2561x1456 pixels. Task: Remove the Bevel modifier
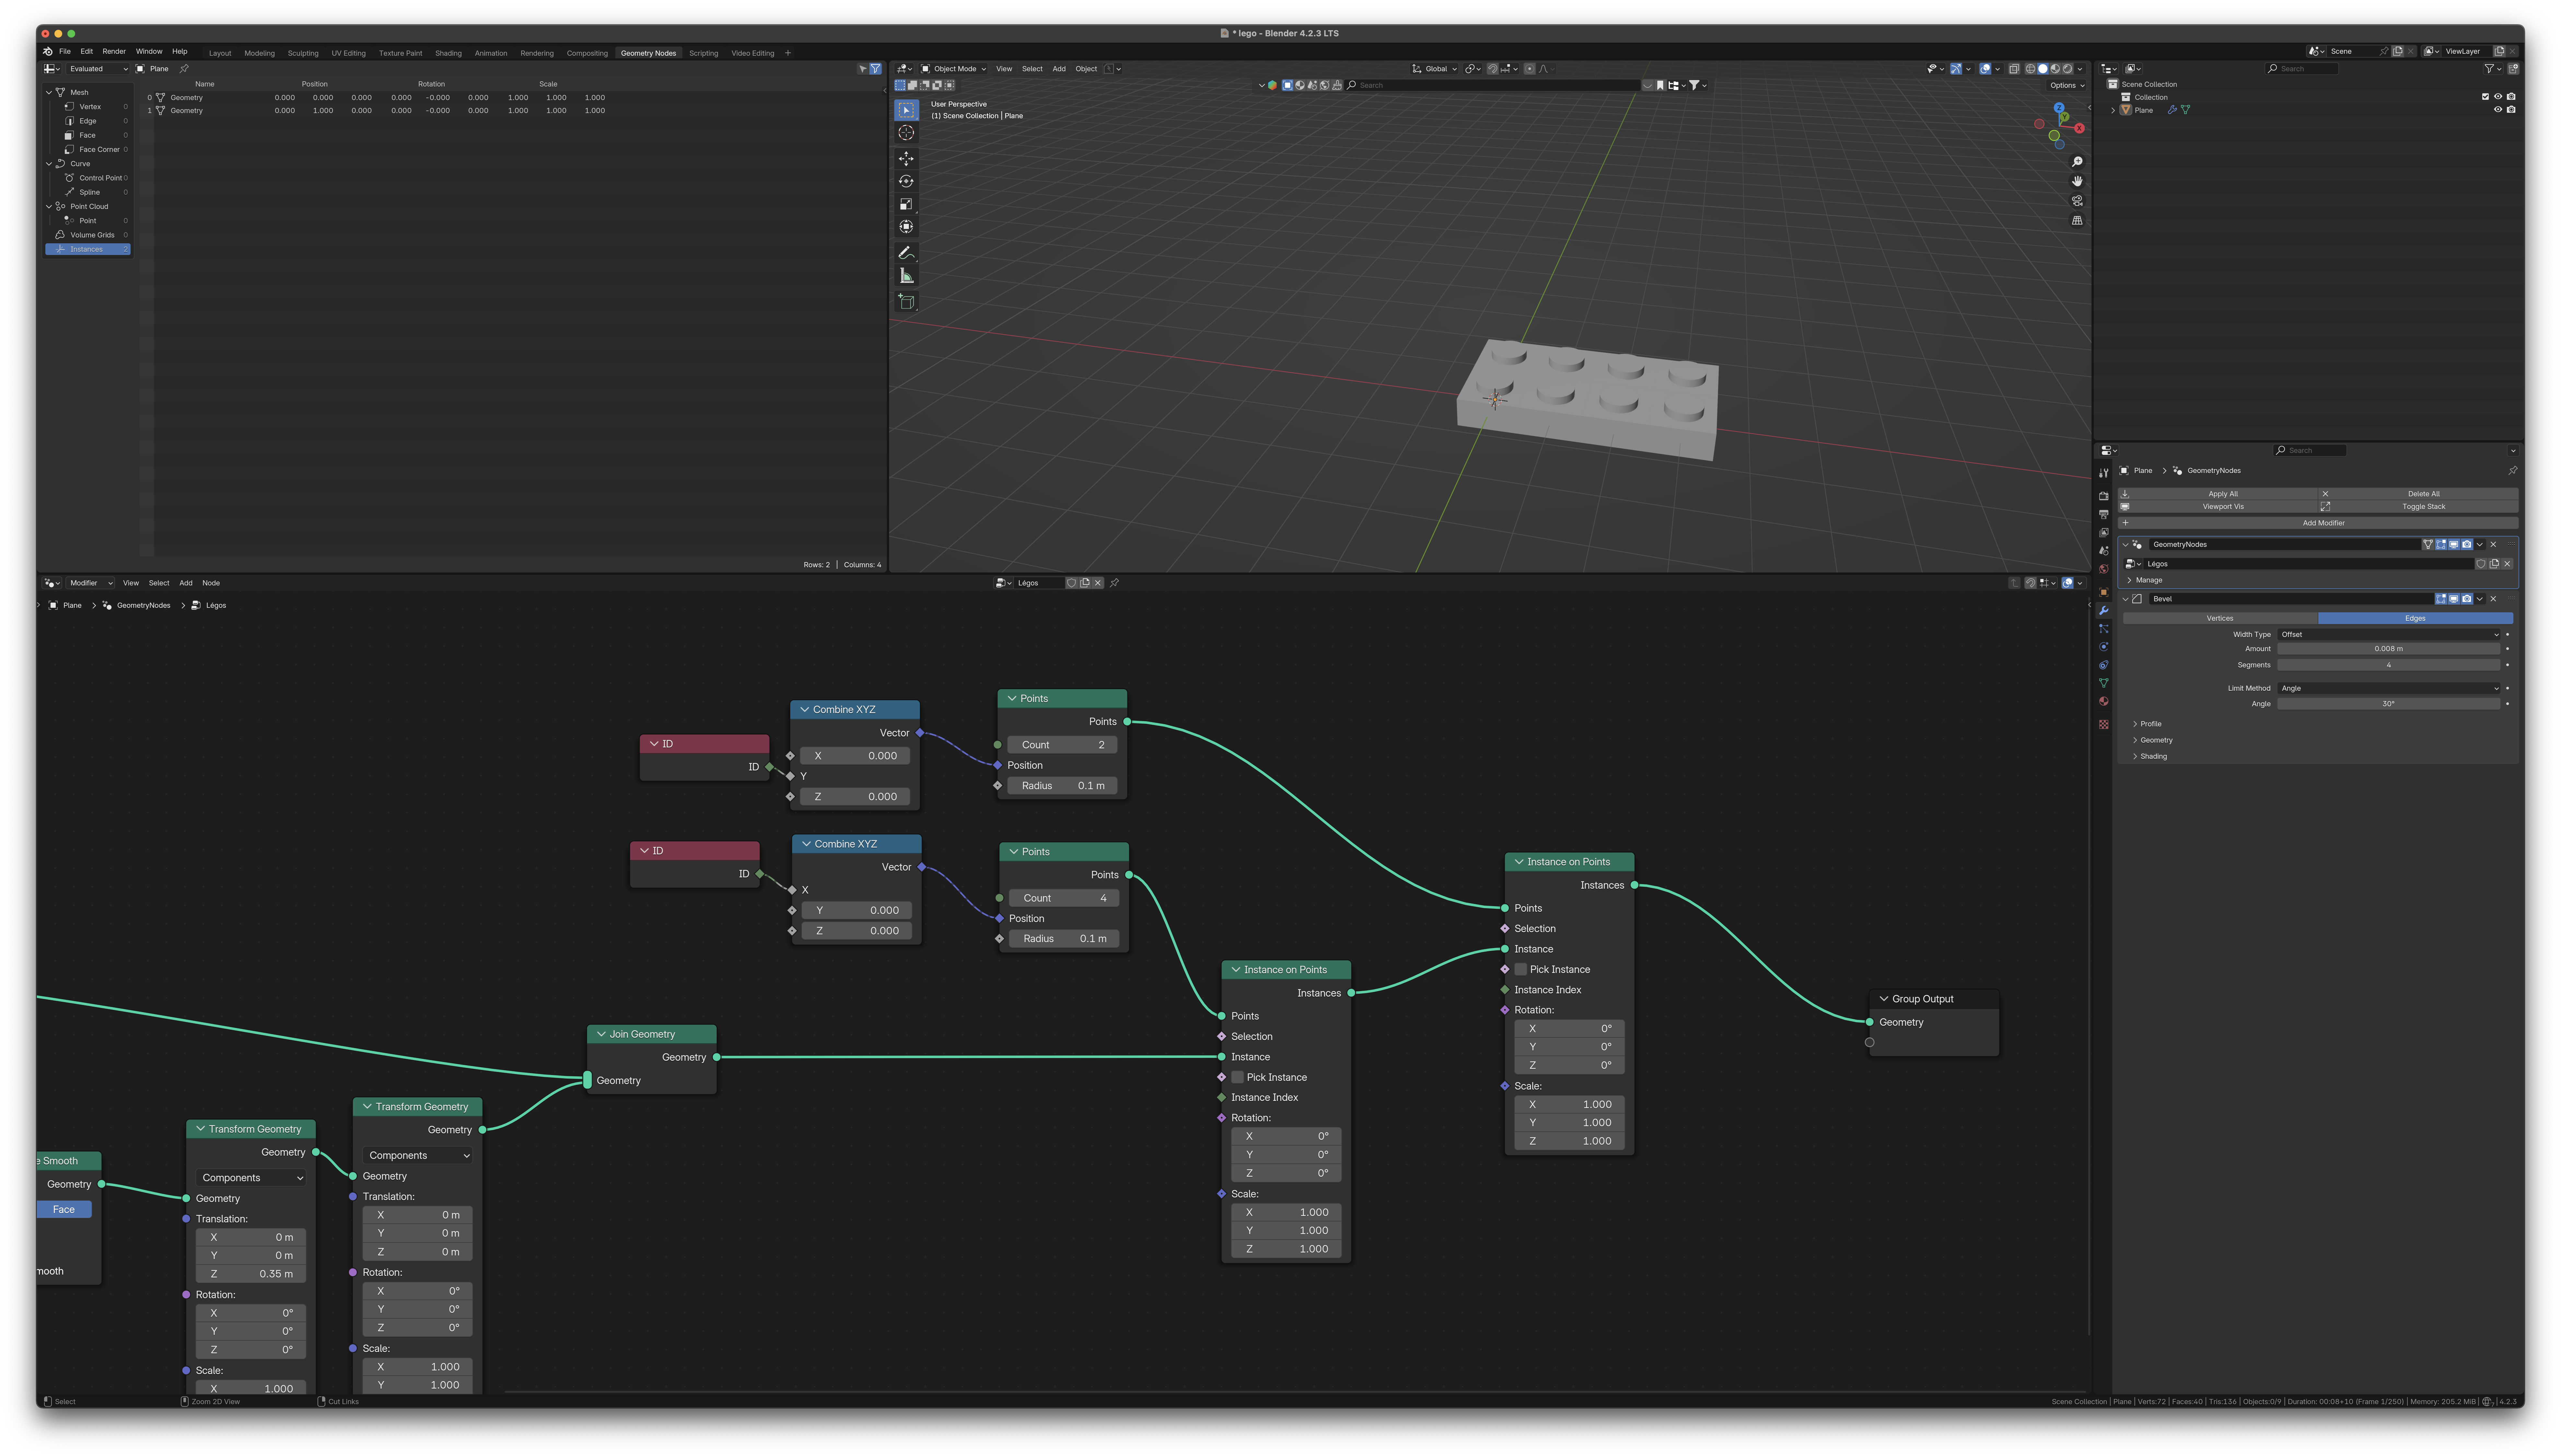pos(2493,599)
